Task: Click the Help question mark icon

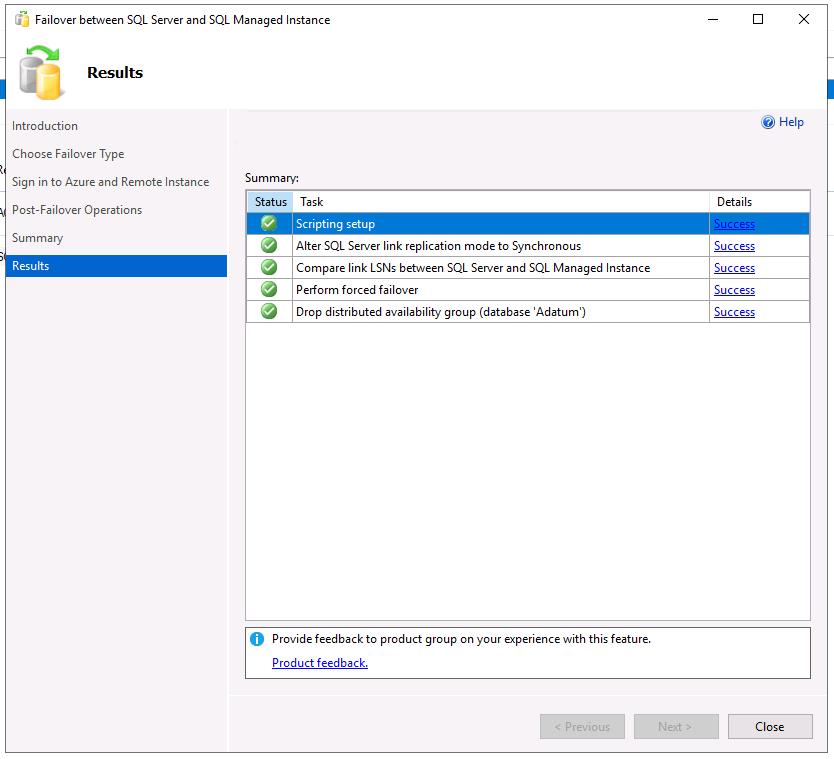Action: [x=768, y=122]
